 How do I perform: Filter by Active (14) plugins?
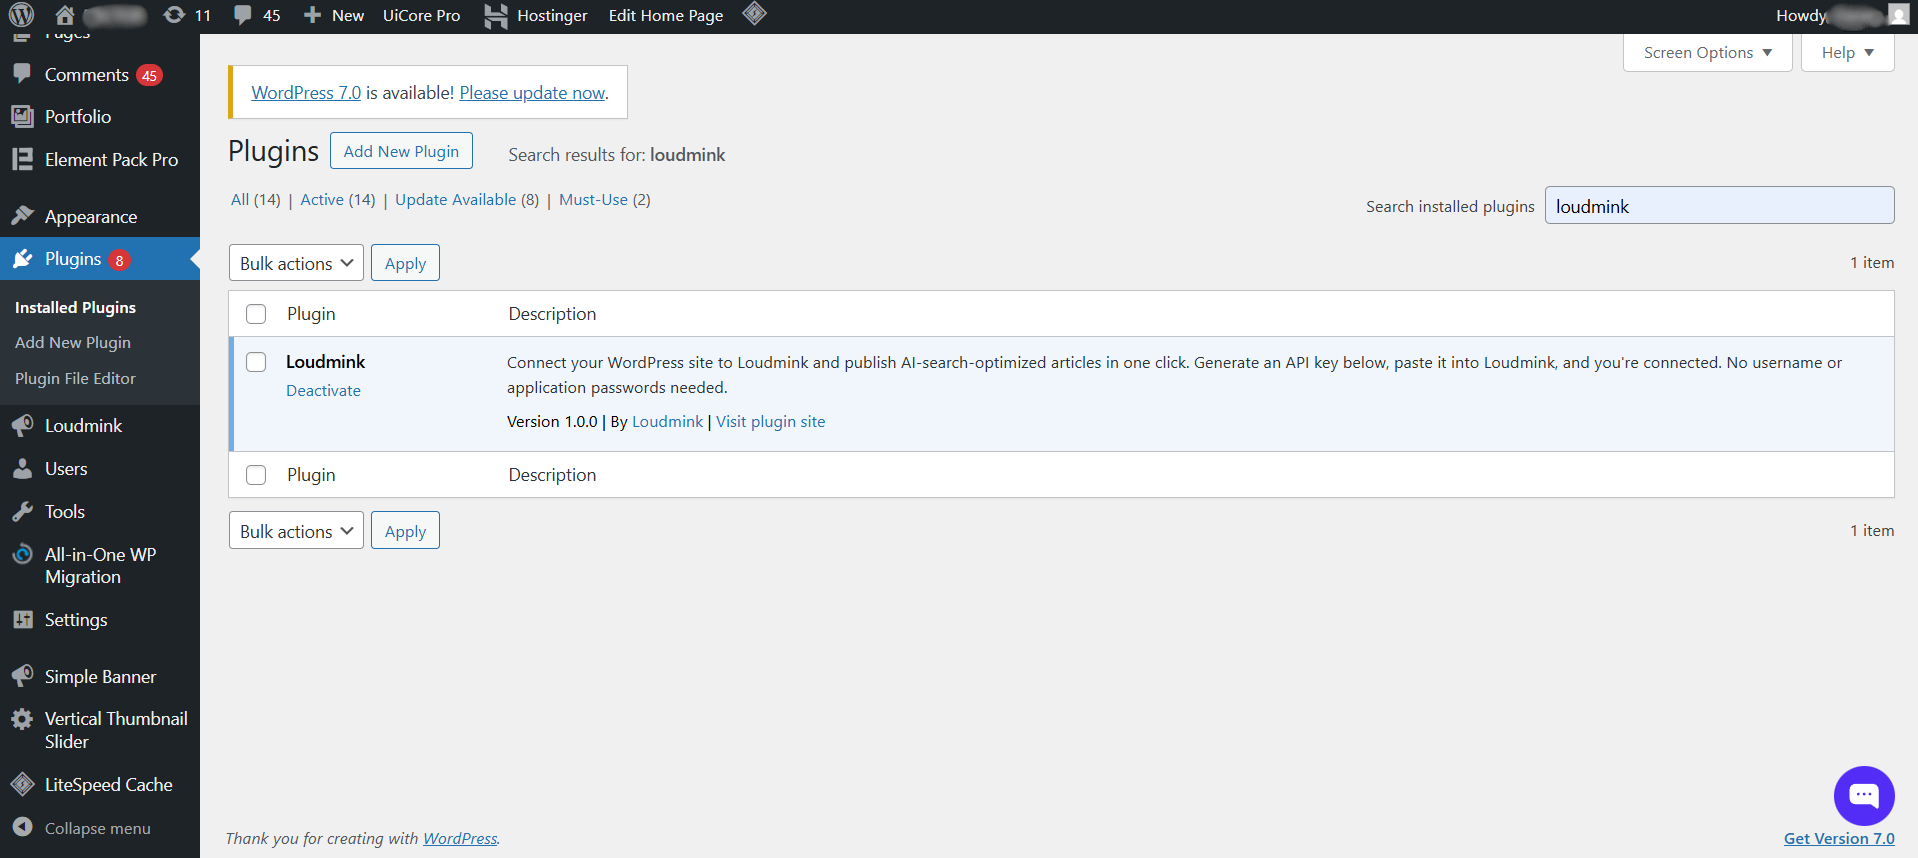pyautogui.click(x=338, y=199)
